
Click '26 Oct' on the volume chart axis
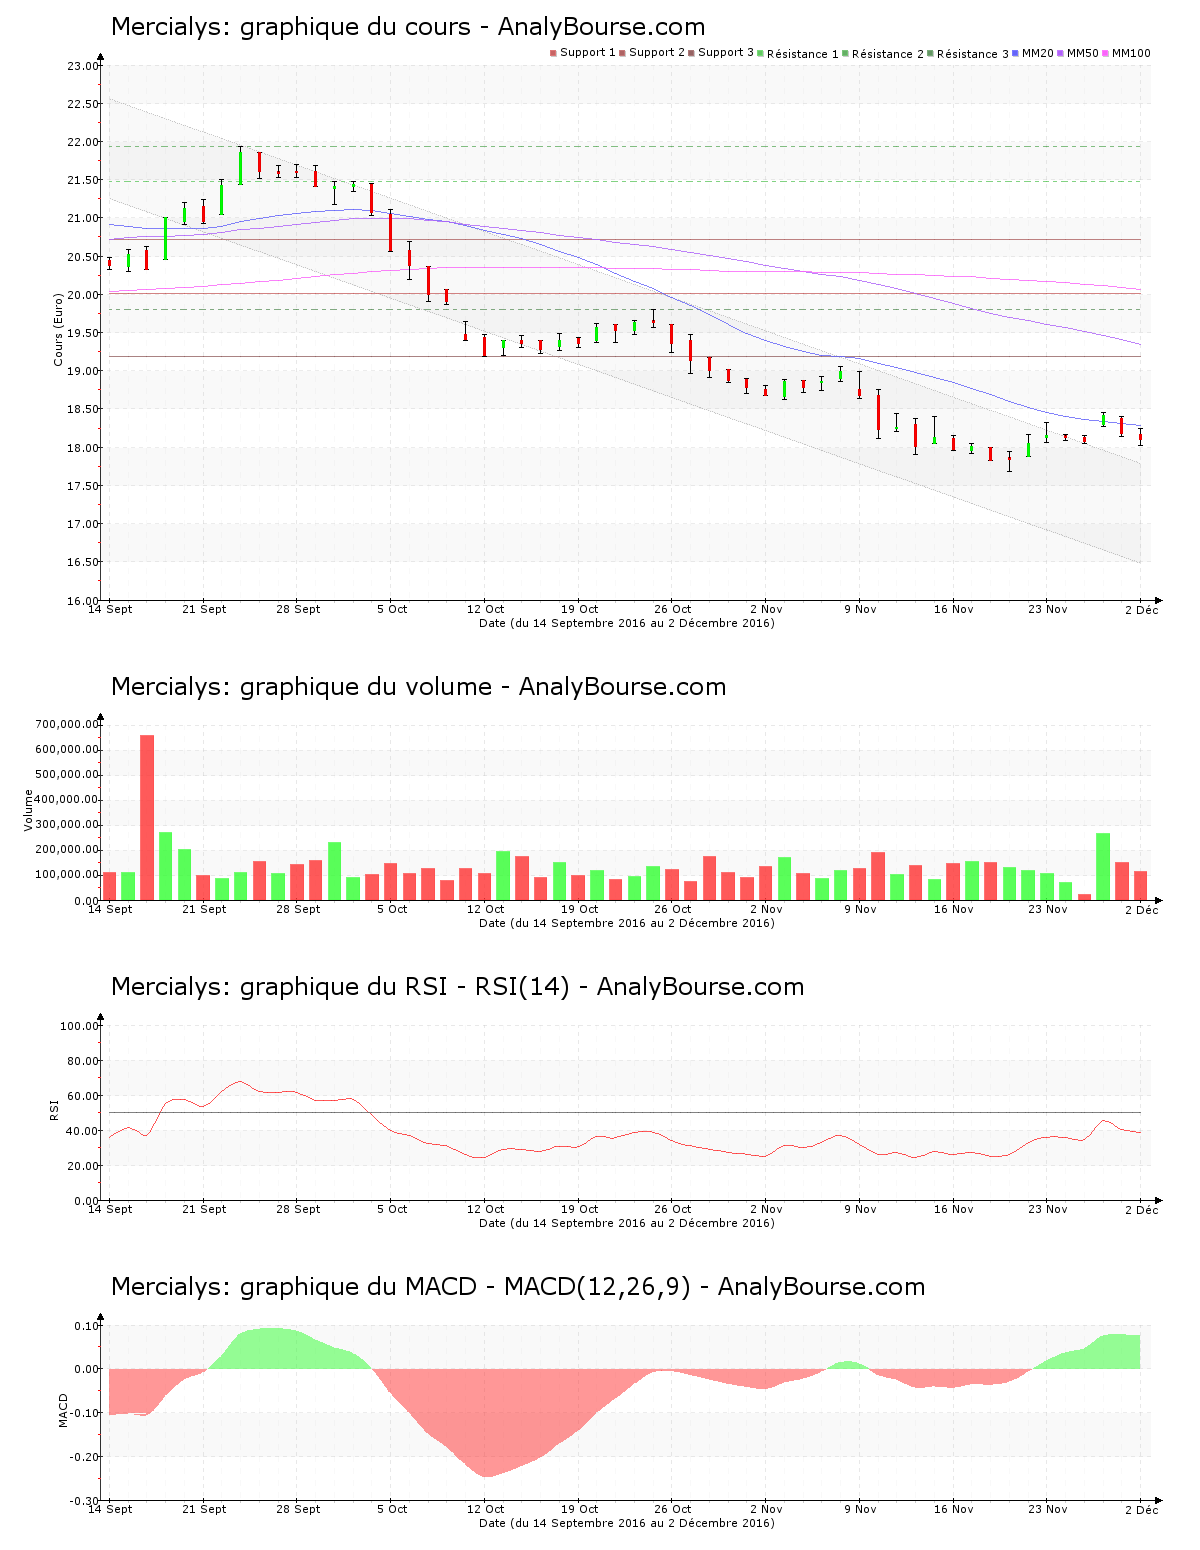tap(673, 909)
